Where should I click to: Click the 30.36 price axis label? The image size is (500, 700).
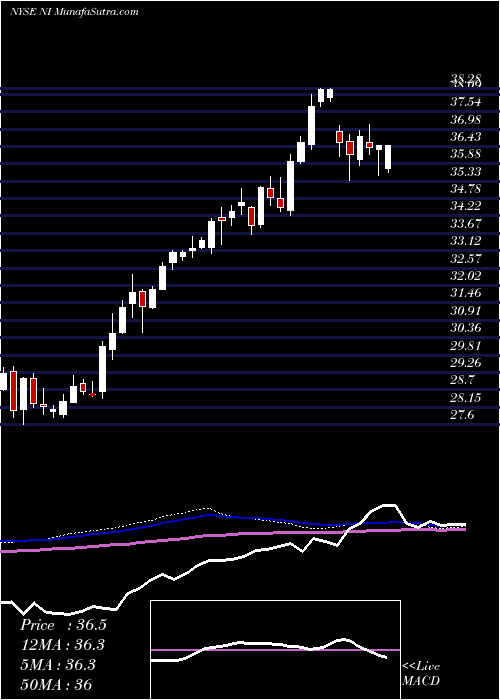click(x=466, y=328)
